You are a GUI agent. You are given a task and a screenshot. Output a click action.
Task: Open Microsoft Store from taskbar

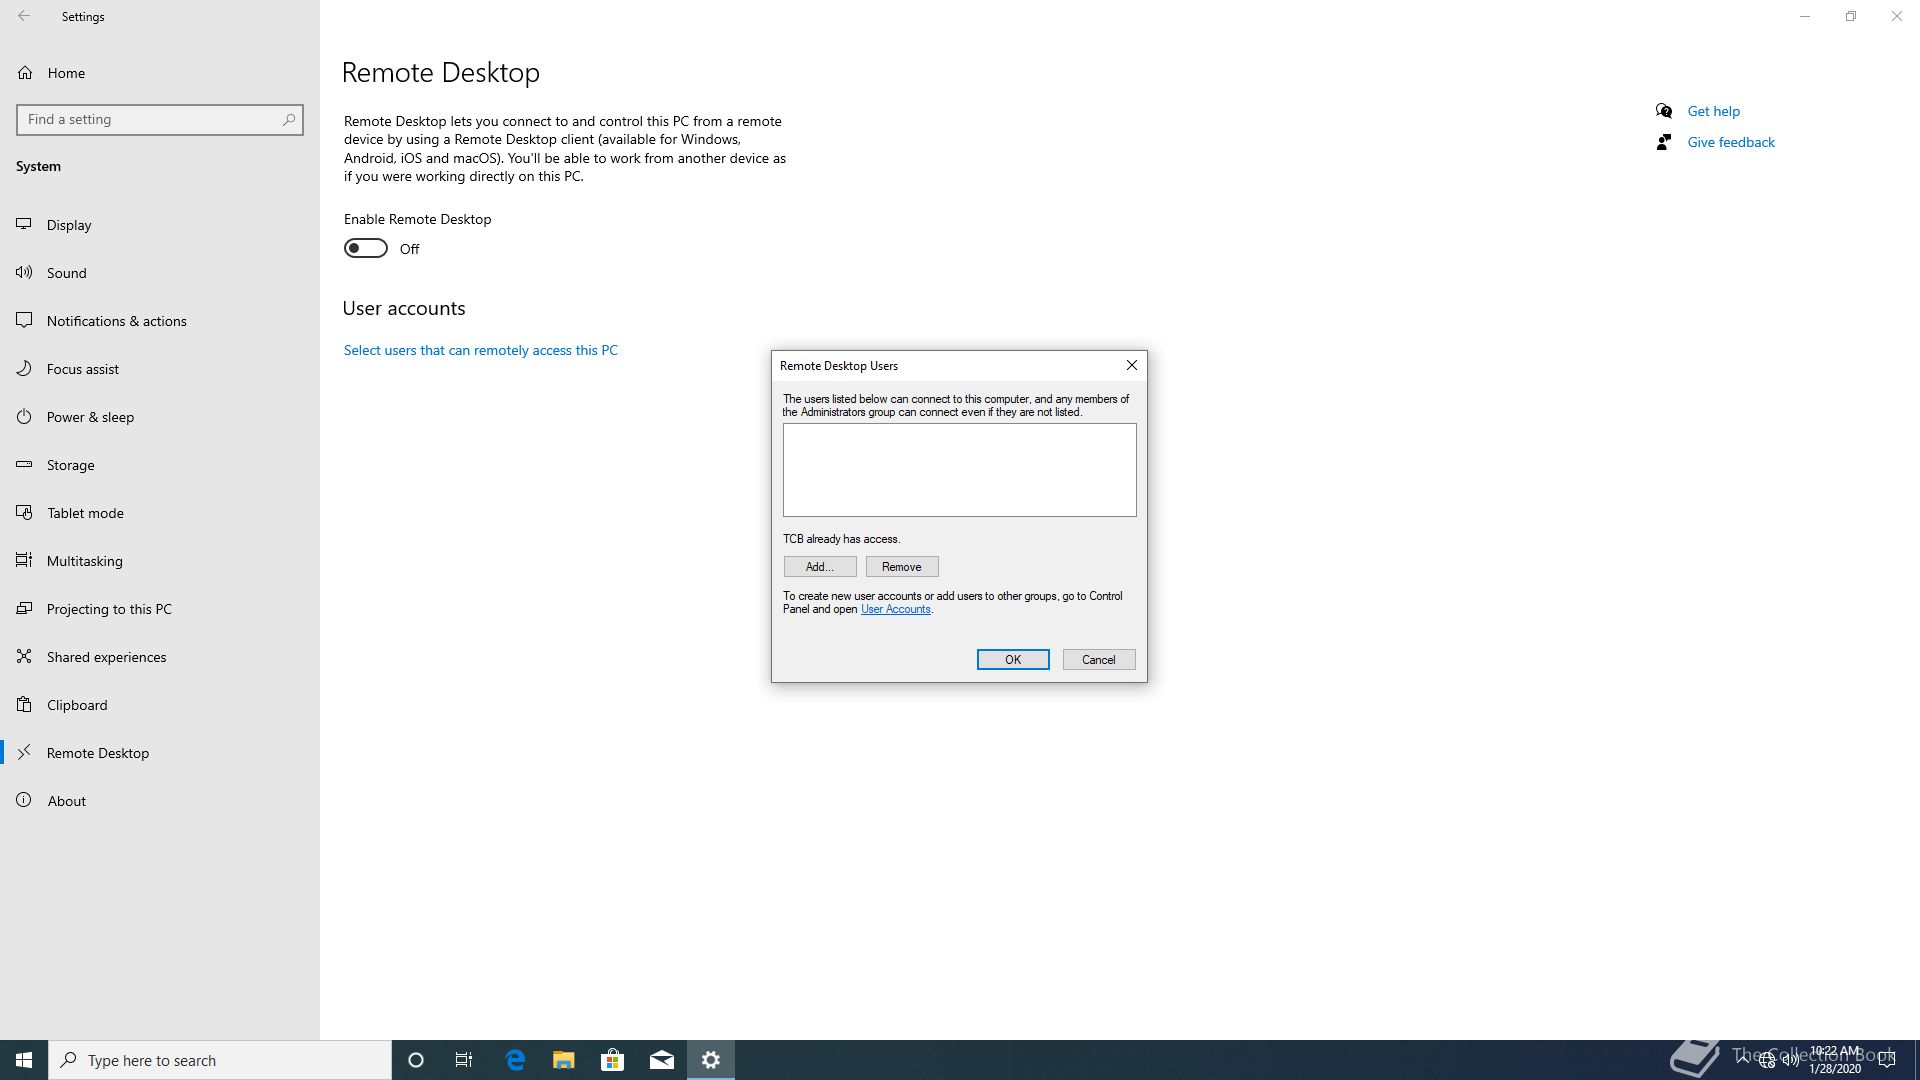pyautogui.click(x=612, y=1060)
